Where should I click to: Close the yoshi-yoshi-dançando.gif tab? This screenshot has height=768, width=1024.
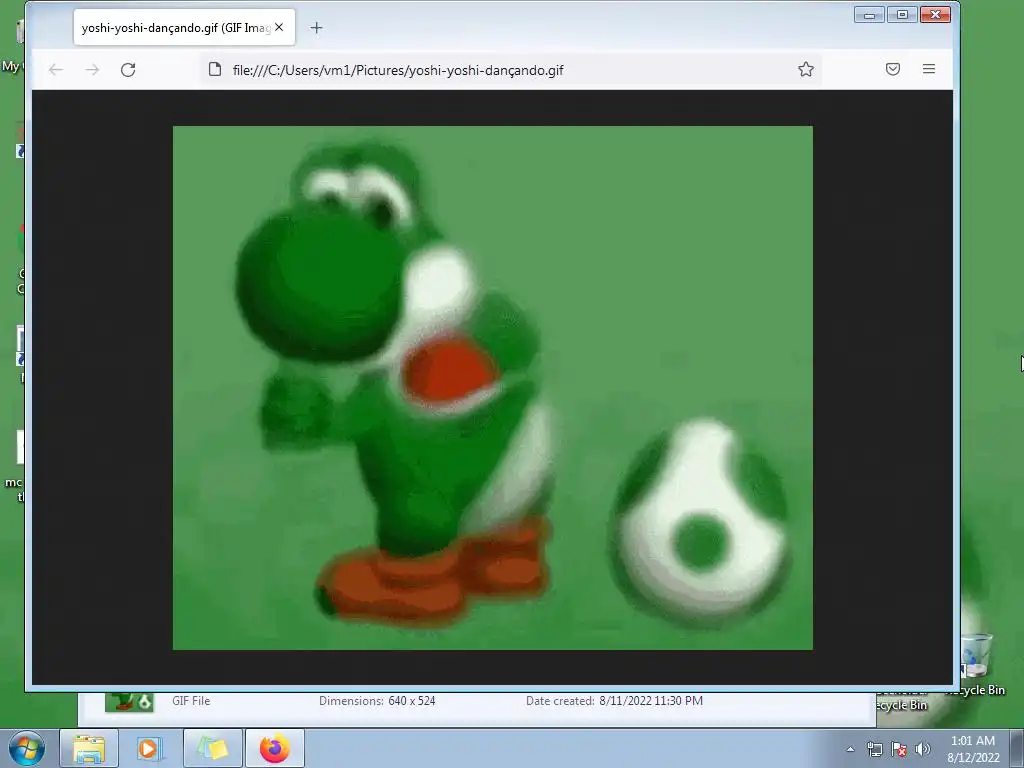click(x=279, y=27)
